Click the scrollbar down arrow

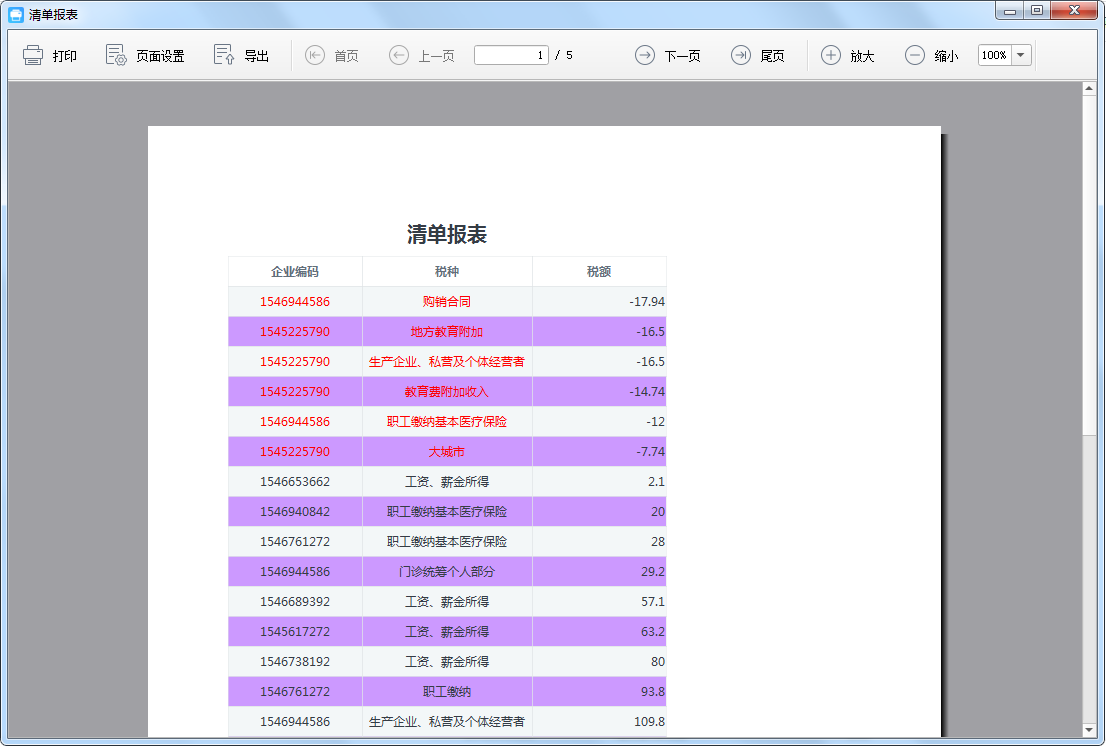tap(1090, 730)
